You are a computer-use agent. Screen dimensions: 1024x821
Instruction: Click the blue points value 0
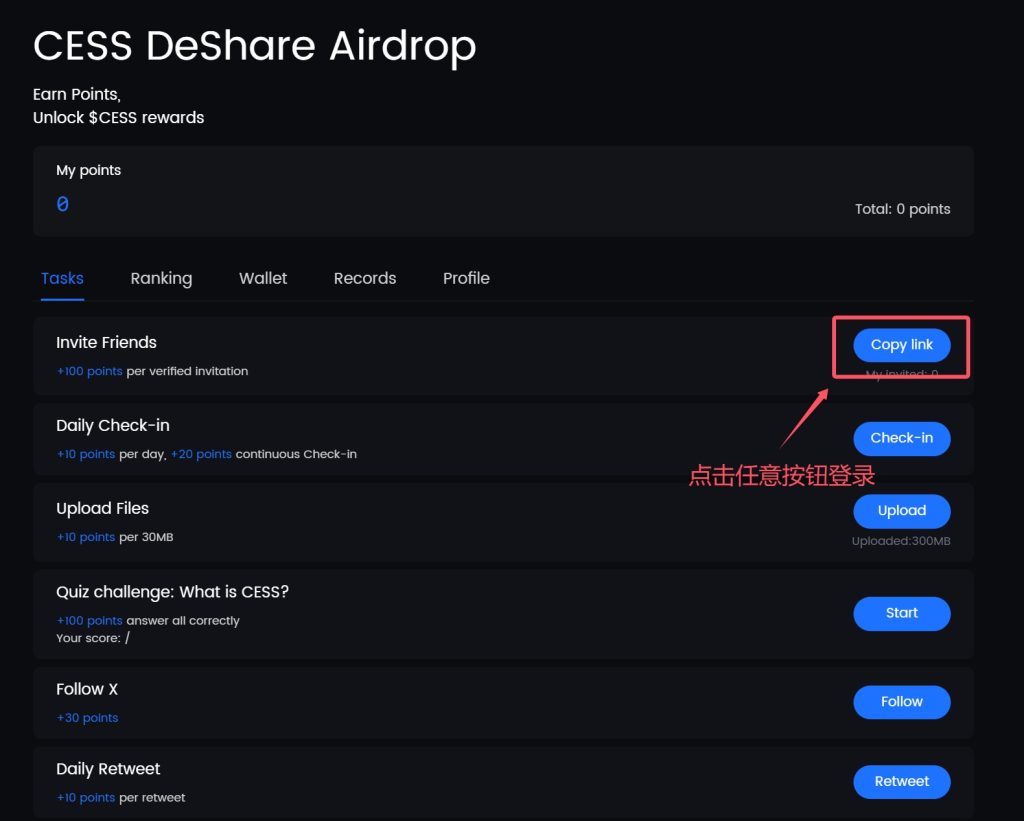(x=63, y=204)
